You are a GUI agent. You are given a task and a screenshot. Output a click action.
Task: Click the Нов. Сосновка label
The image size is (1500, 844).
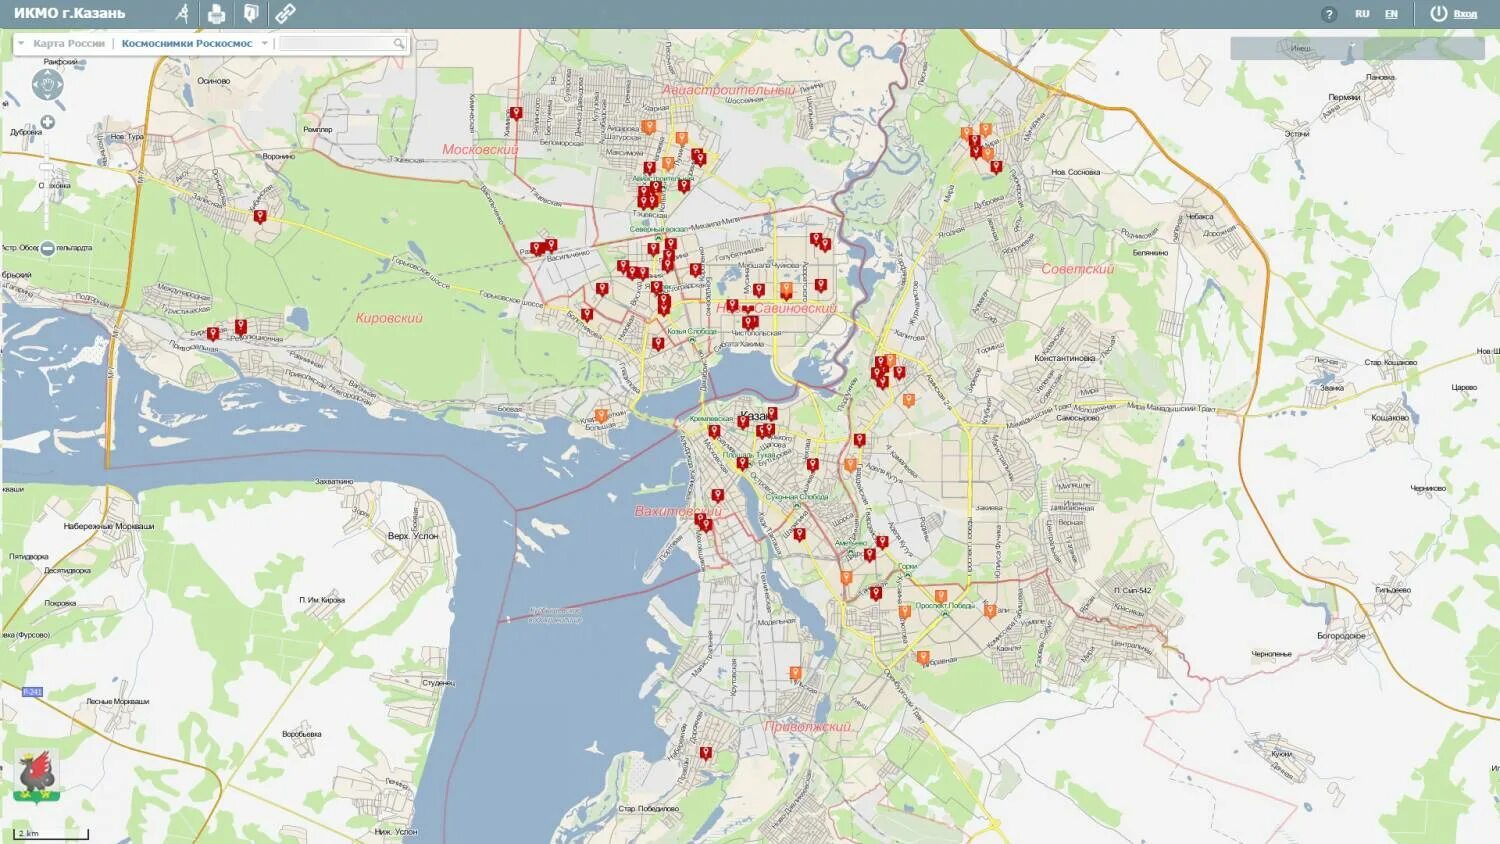point(1075,172)
